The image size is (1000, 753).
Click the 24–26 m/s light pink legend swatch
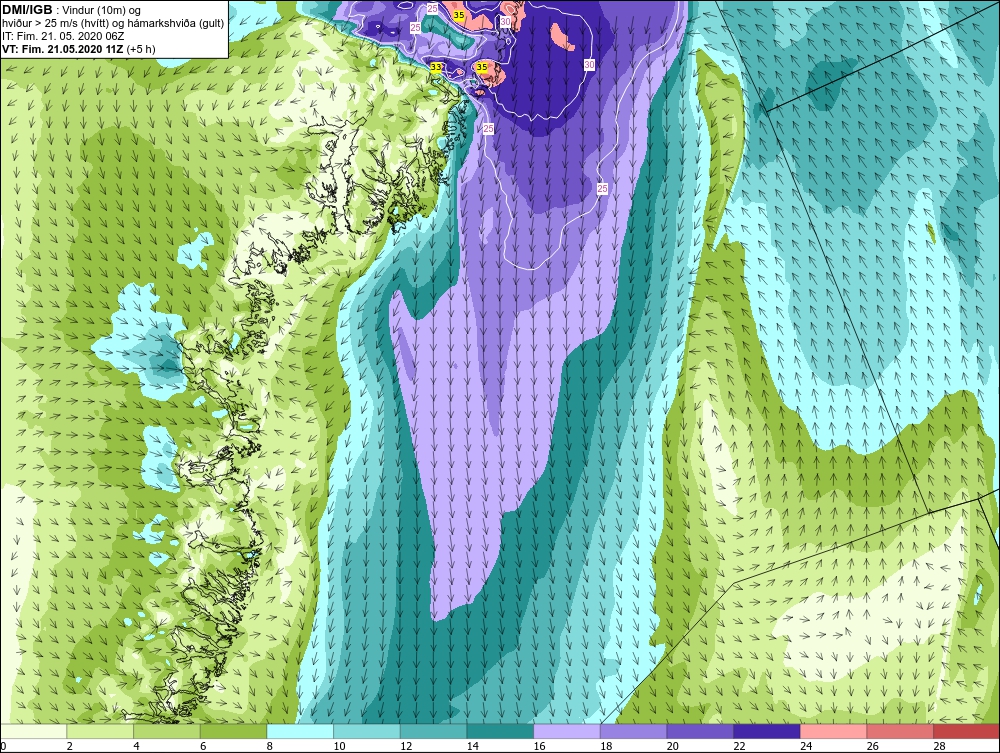833,731
